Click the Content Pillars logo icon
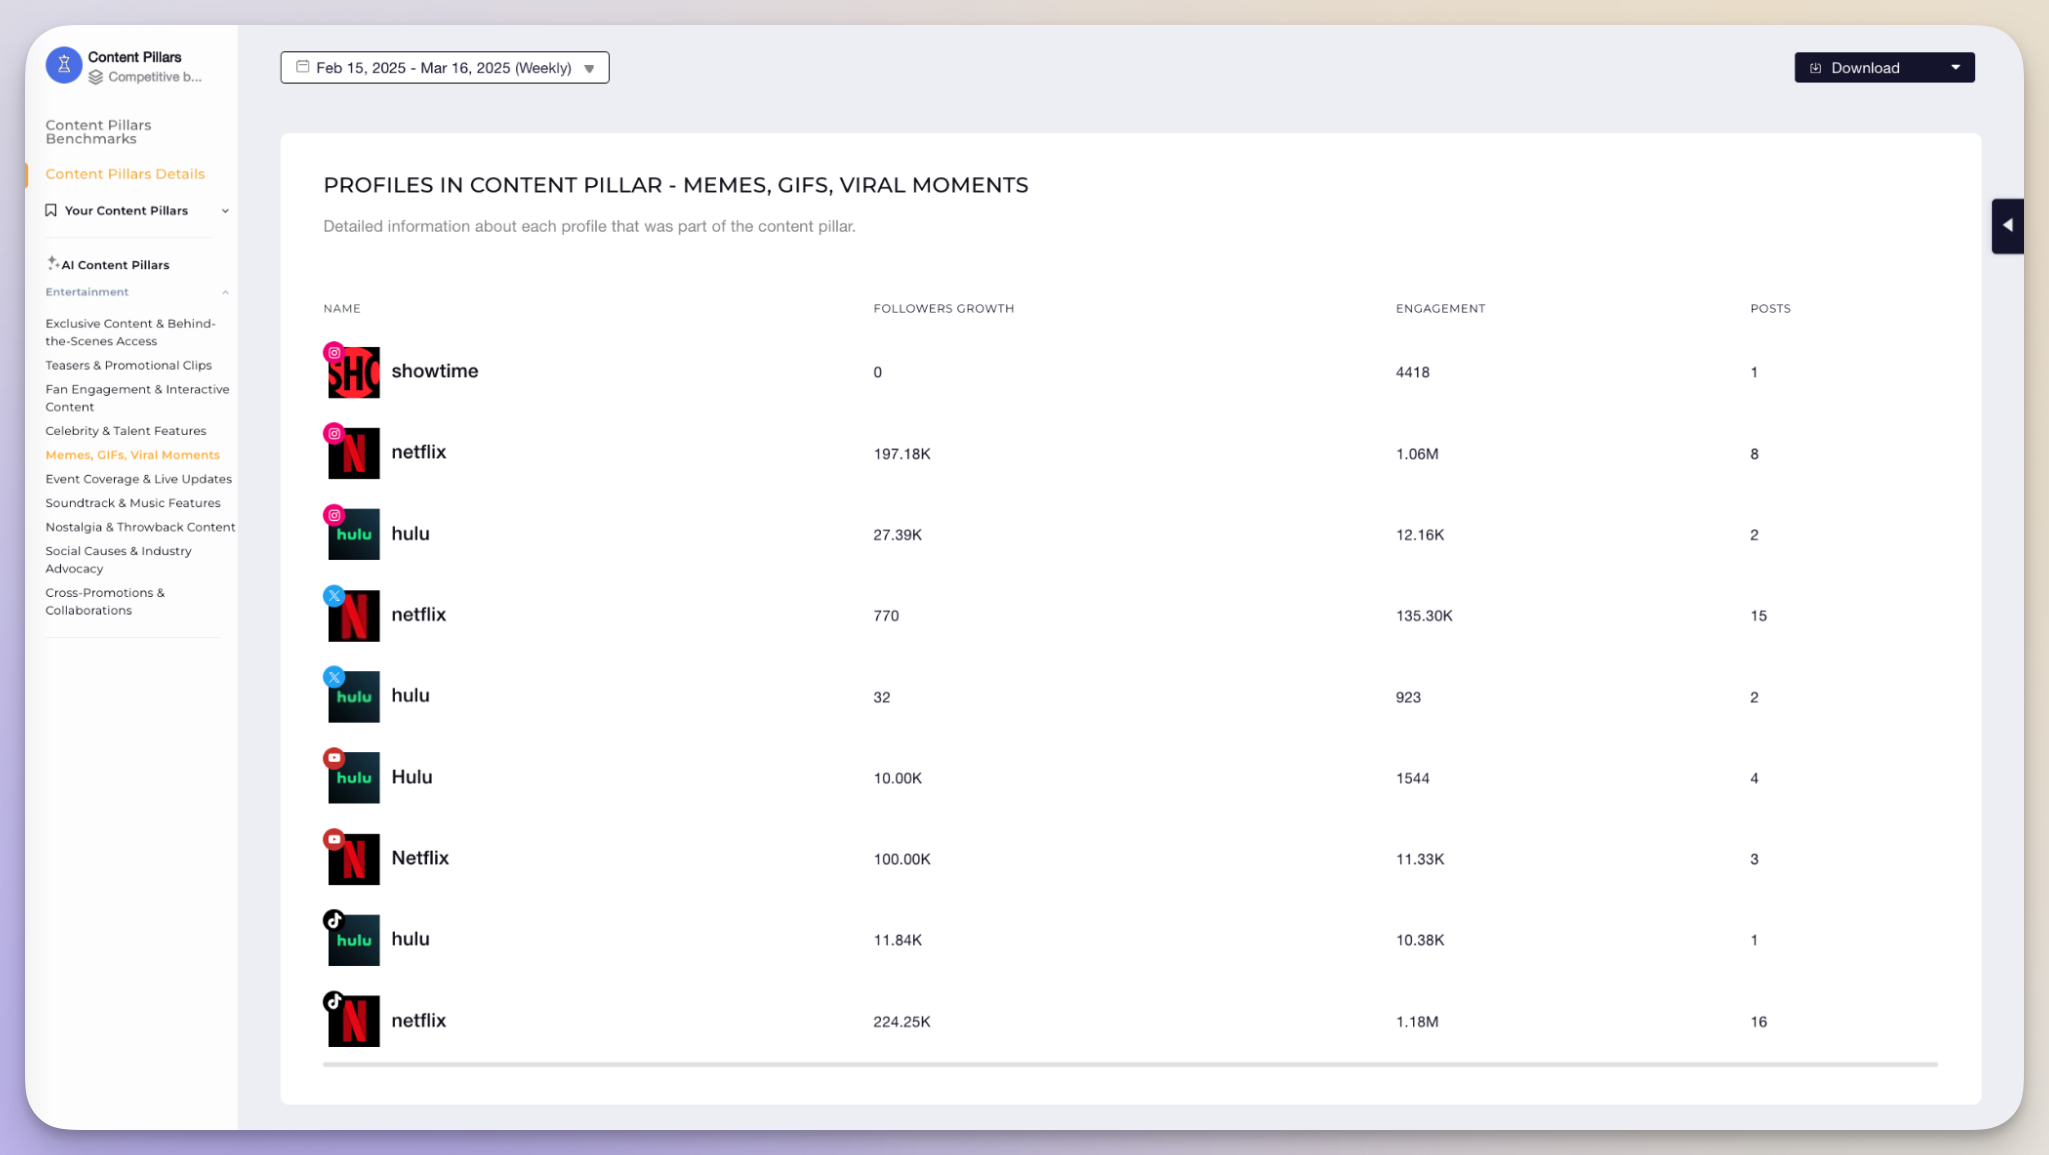2049x1155 pixels. coord(64,66)
